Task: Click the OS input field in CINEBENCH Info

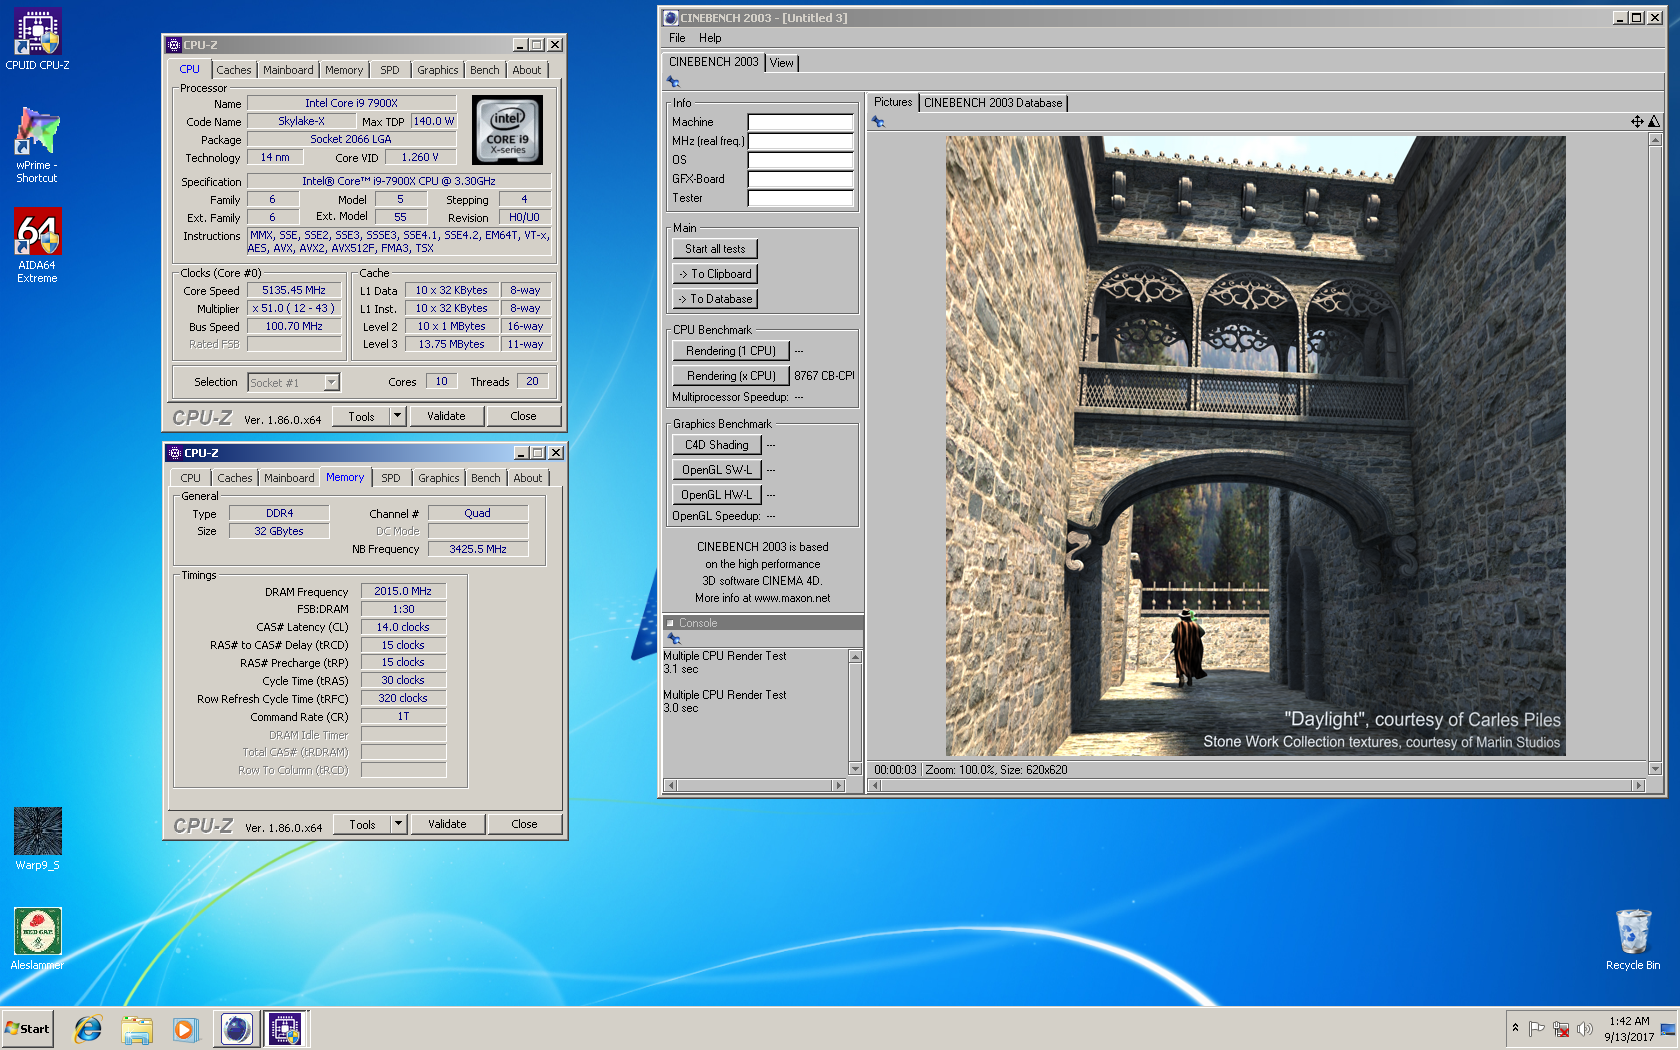Action: (800, 160)
